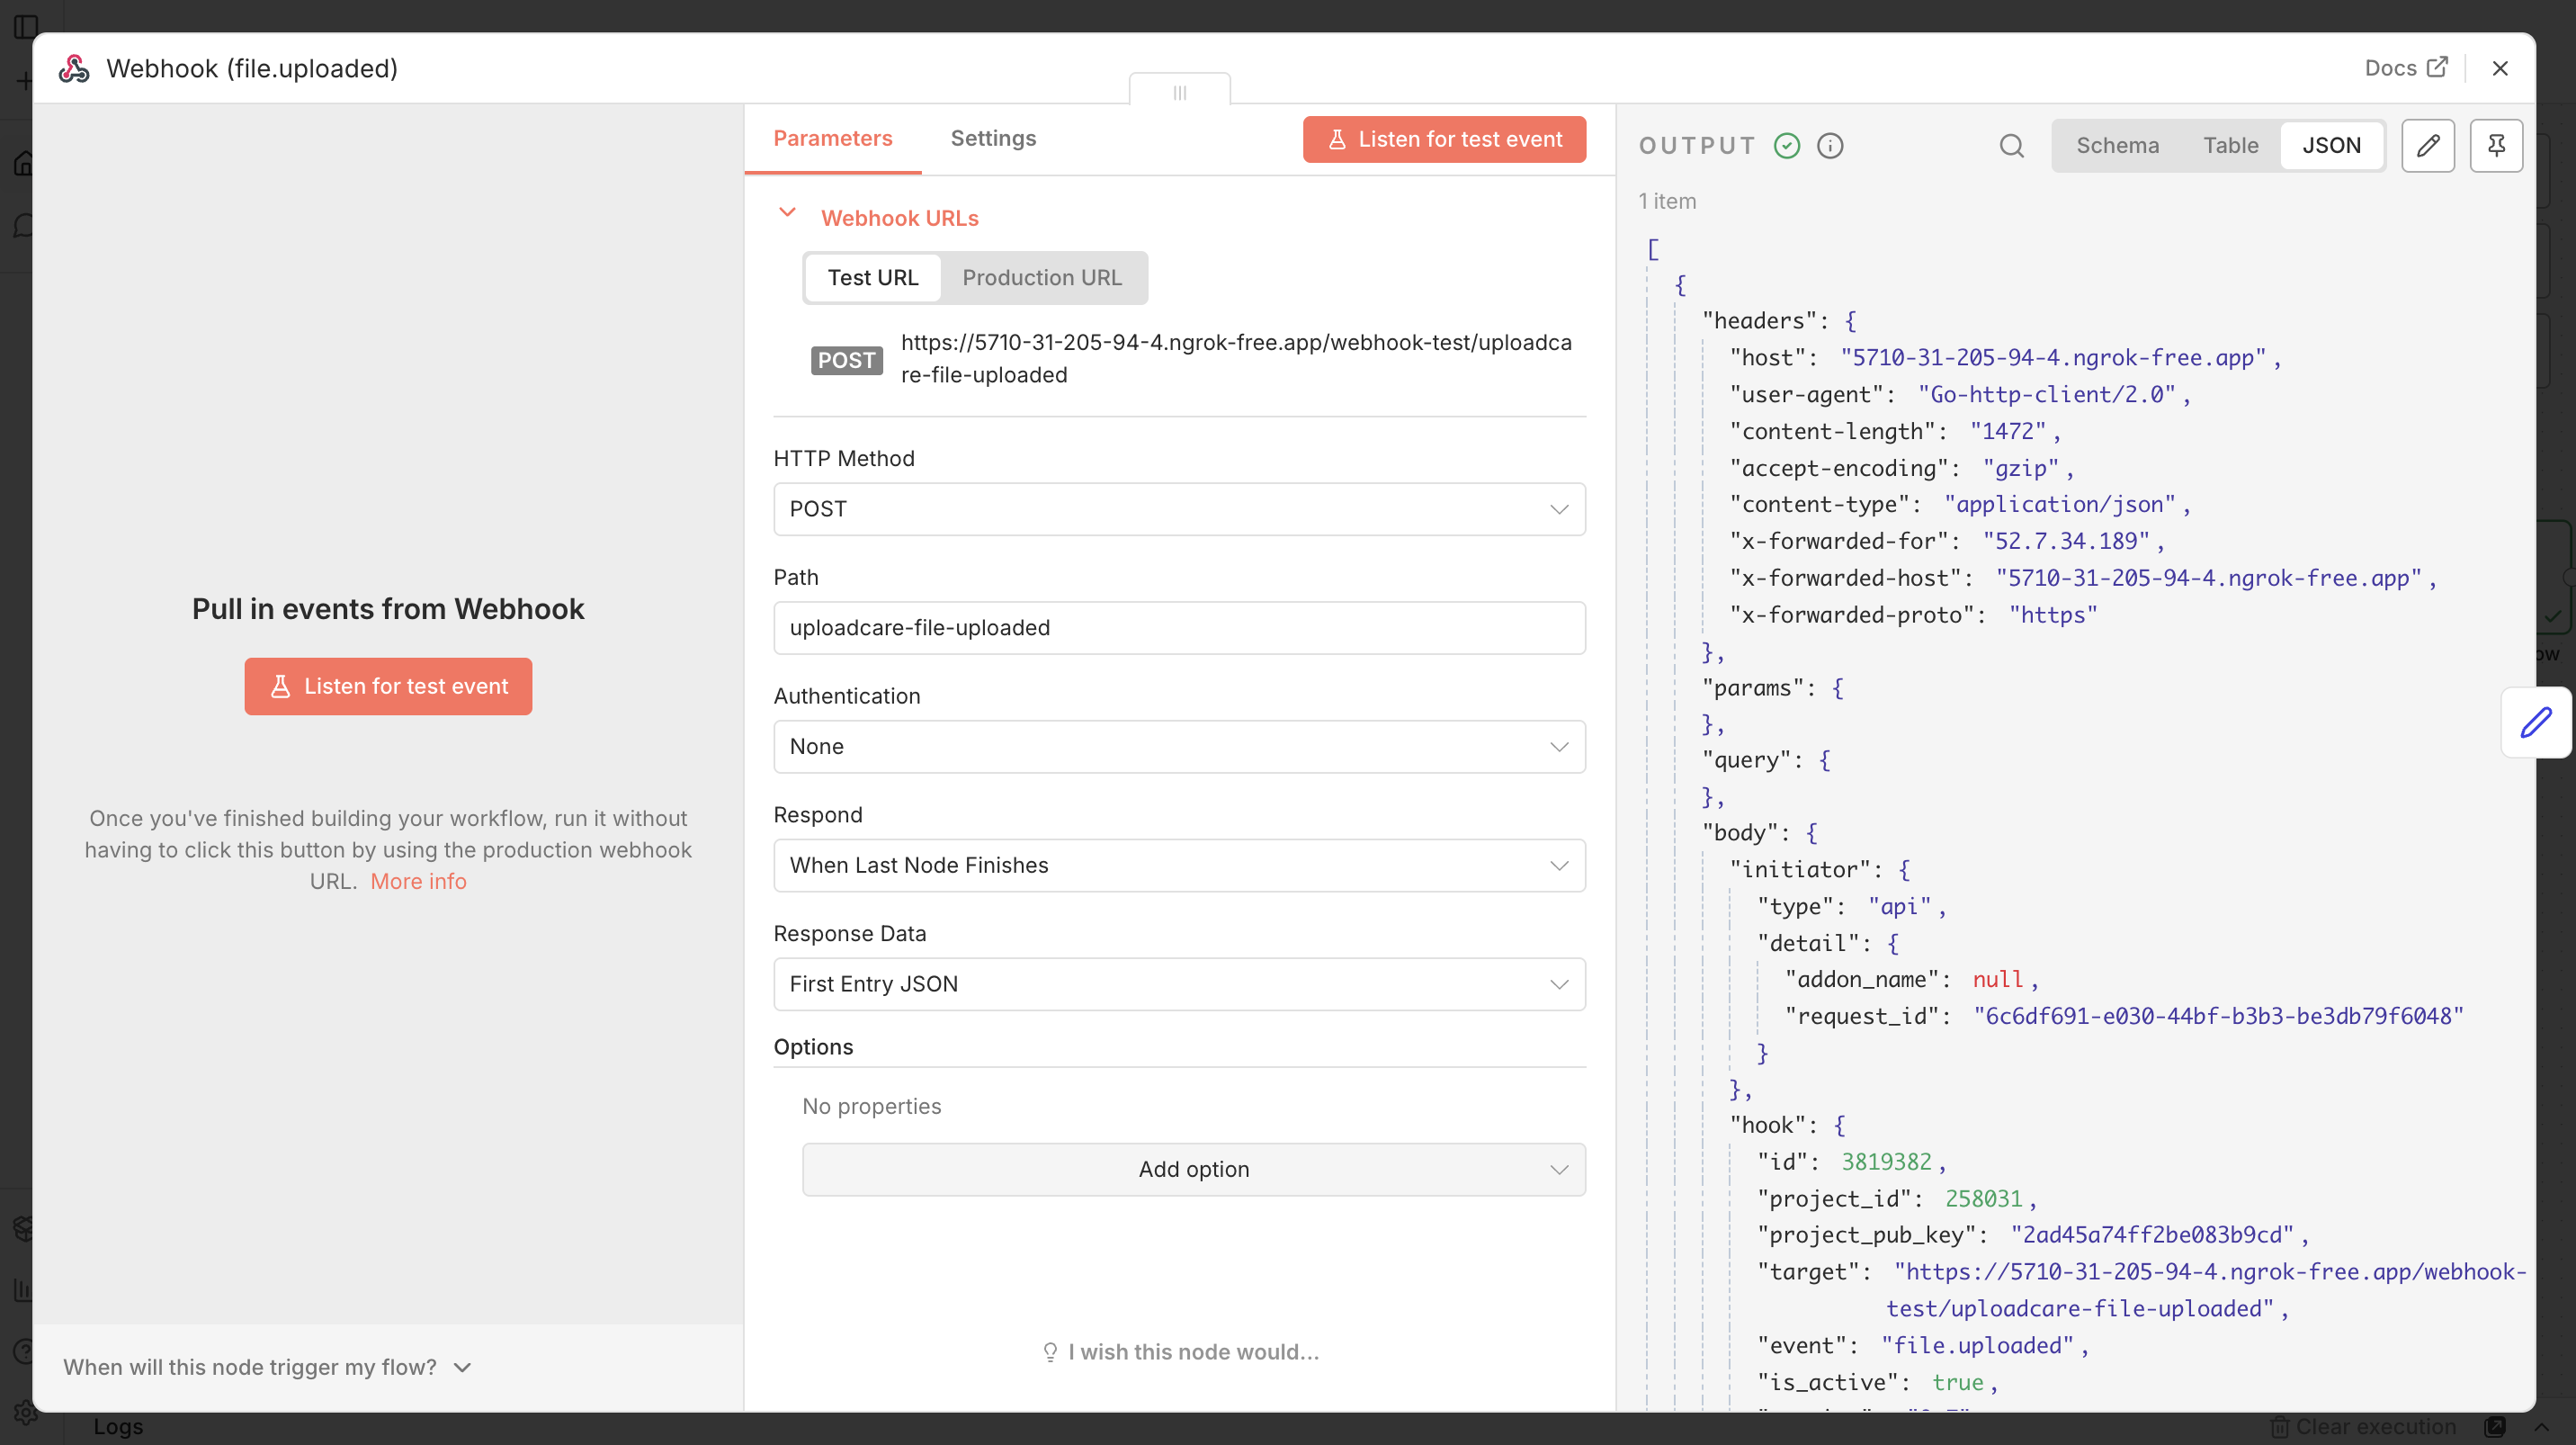Click the host header value
This screenshot has width=2576, height=1445.
coord(2053,358)
